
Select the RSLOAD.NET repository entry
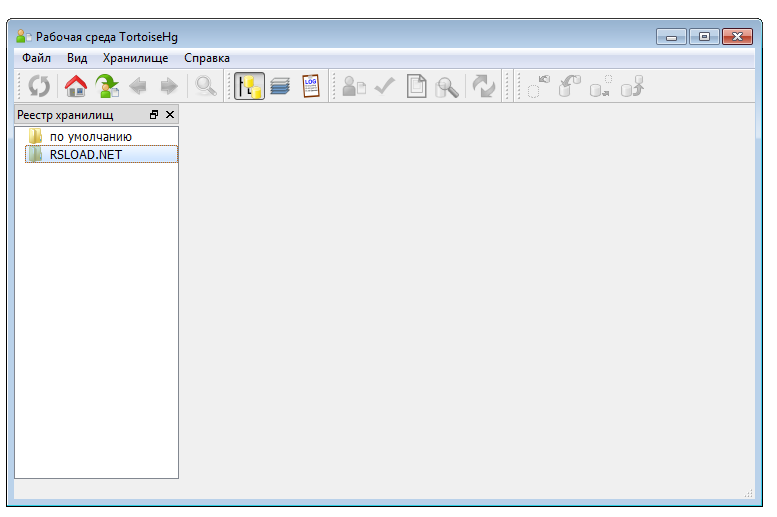(101, 154)
